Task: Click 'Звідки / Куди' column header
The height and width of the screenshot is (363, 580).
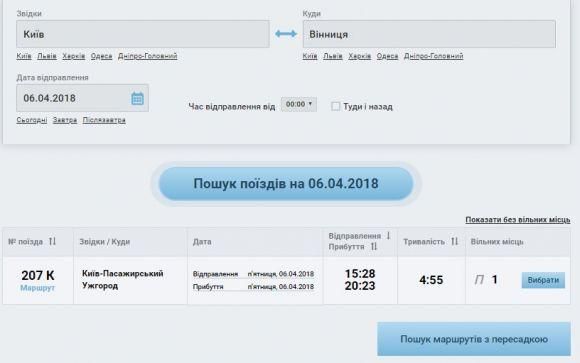Action: [105, 242]
